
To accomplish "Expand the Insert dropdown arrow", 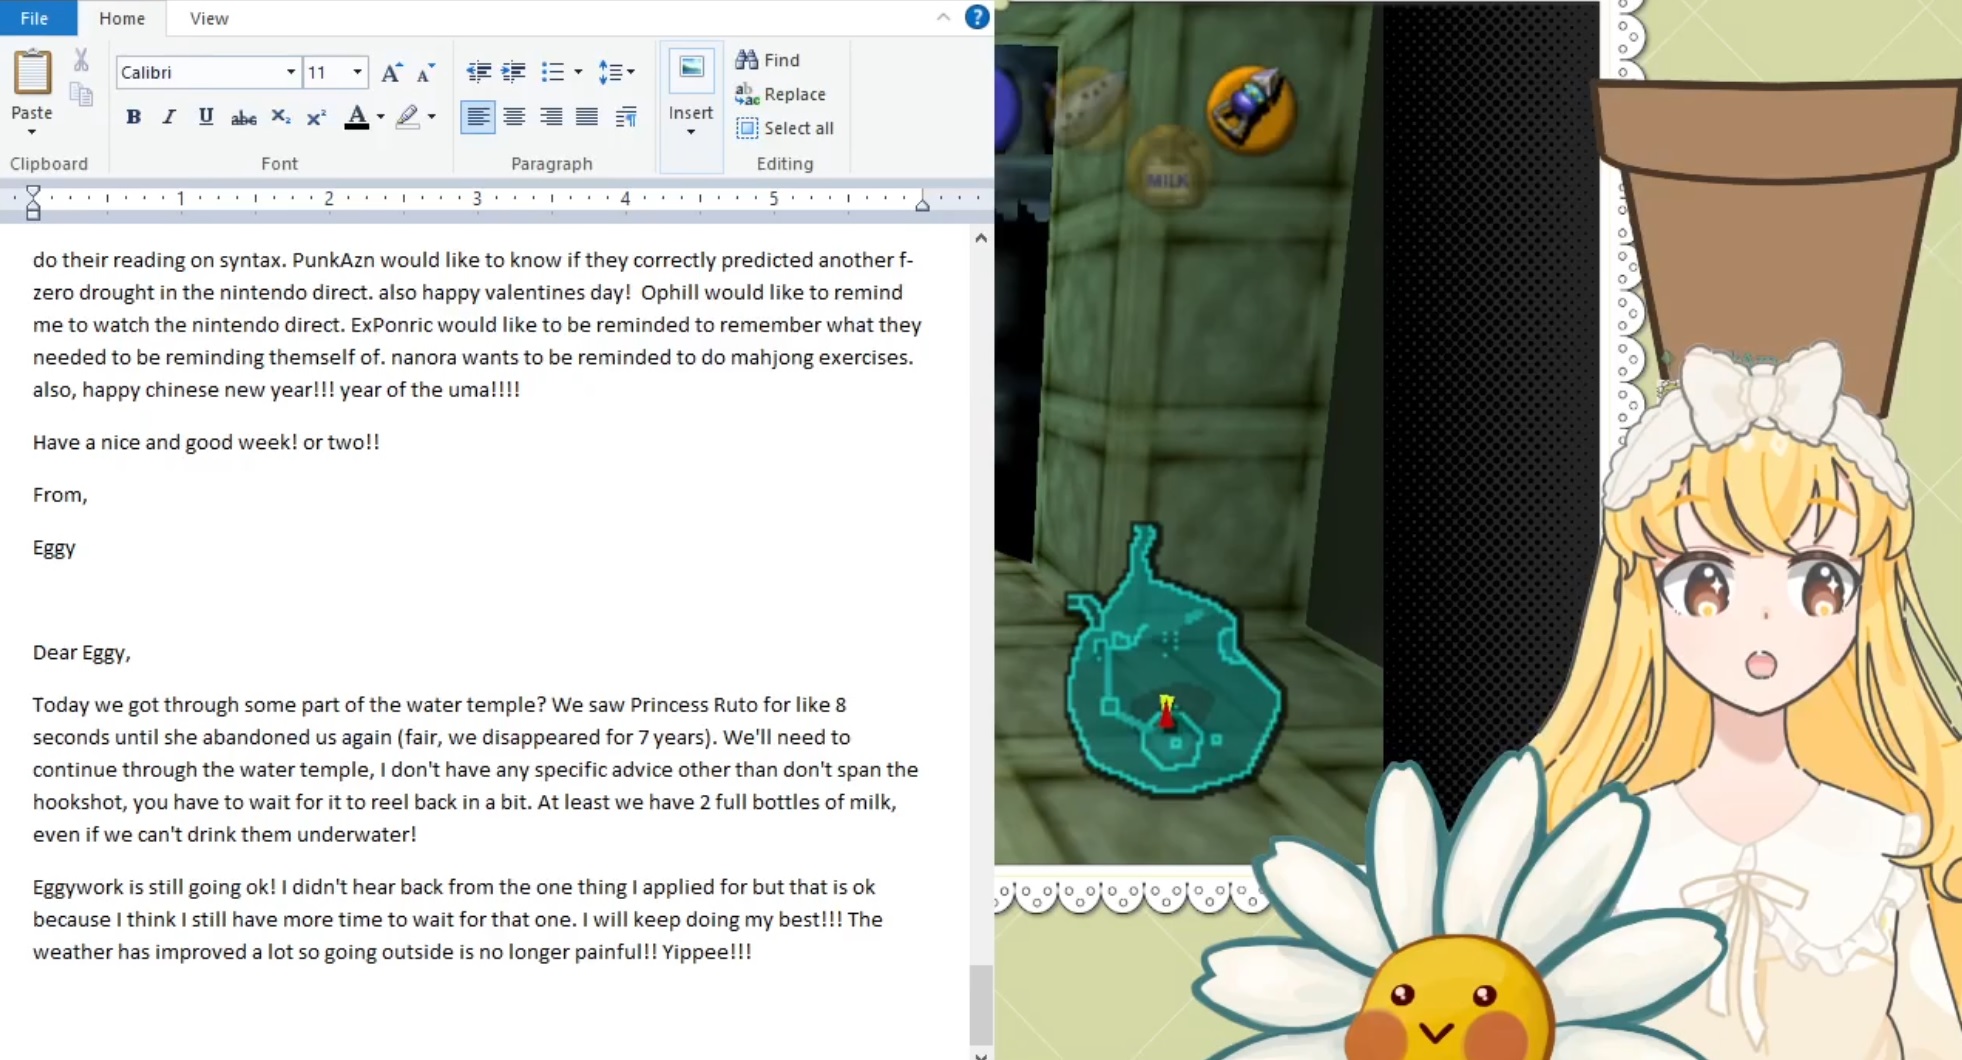I will pyautogui.click(x=691, y=132).
